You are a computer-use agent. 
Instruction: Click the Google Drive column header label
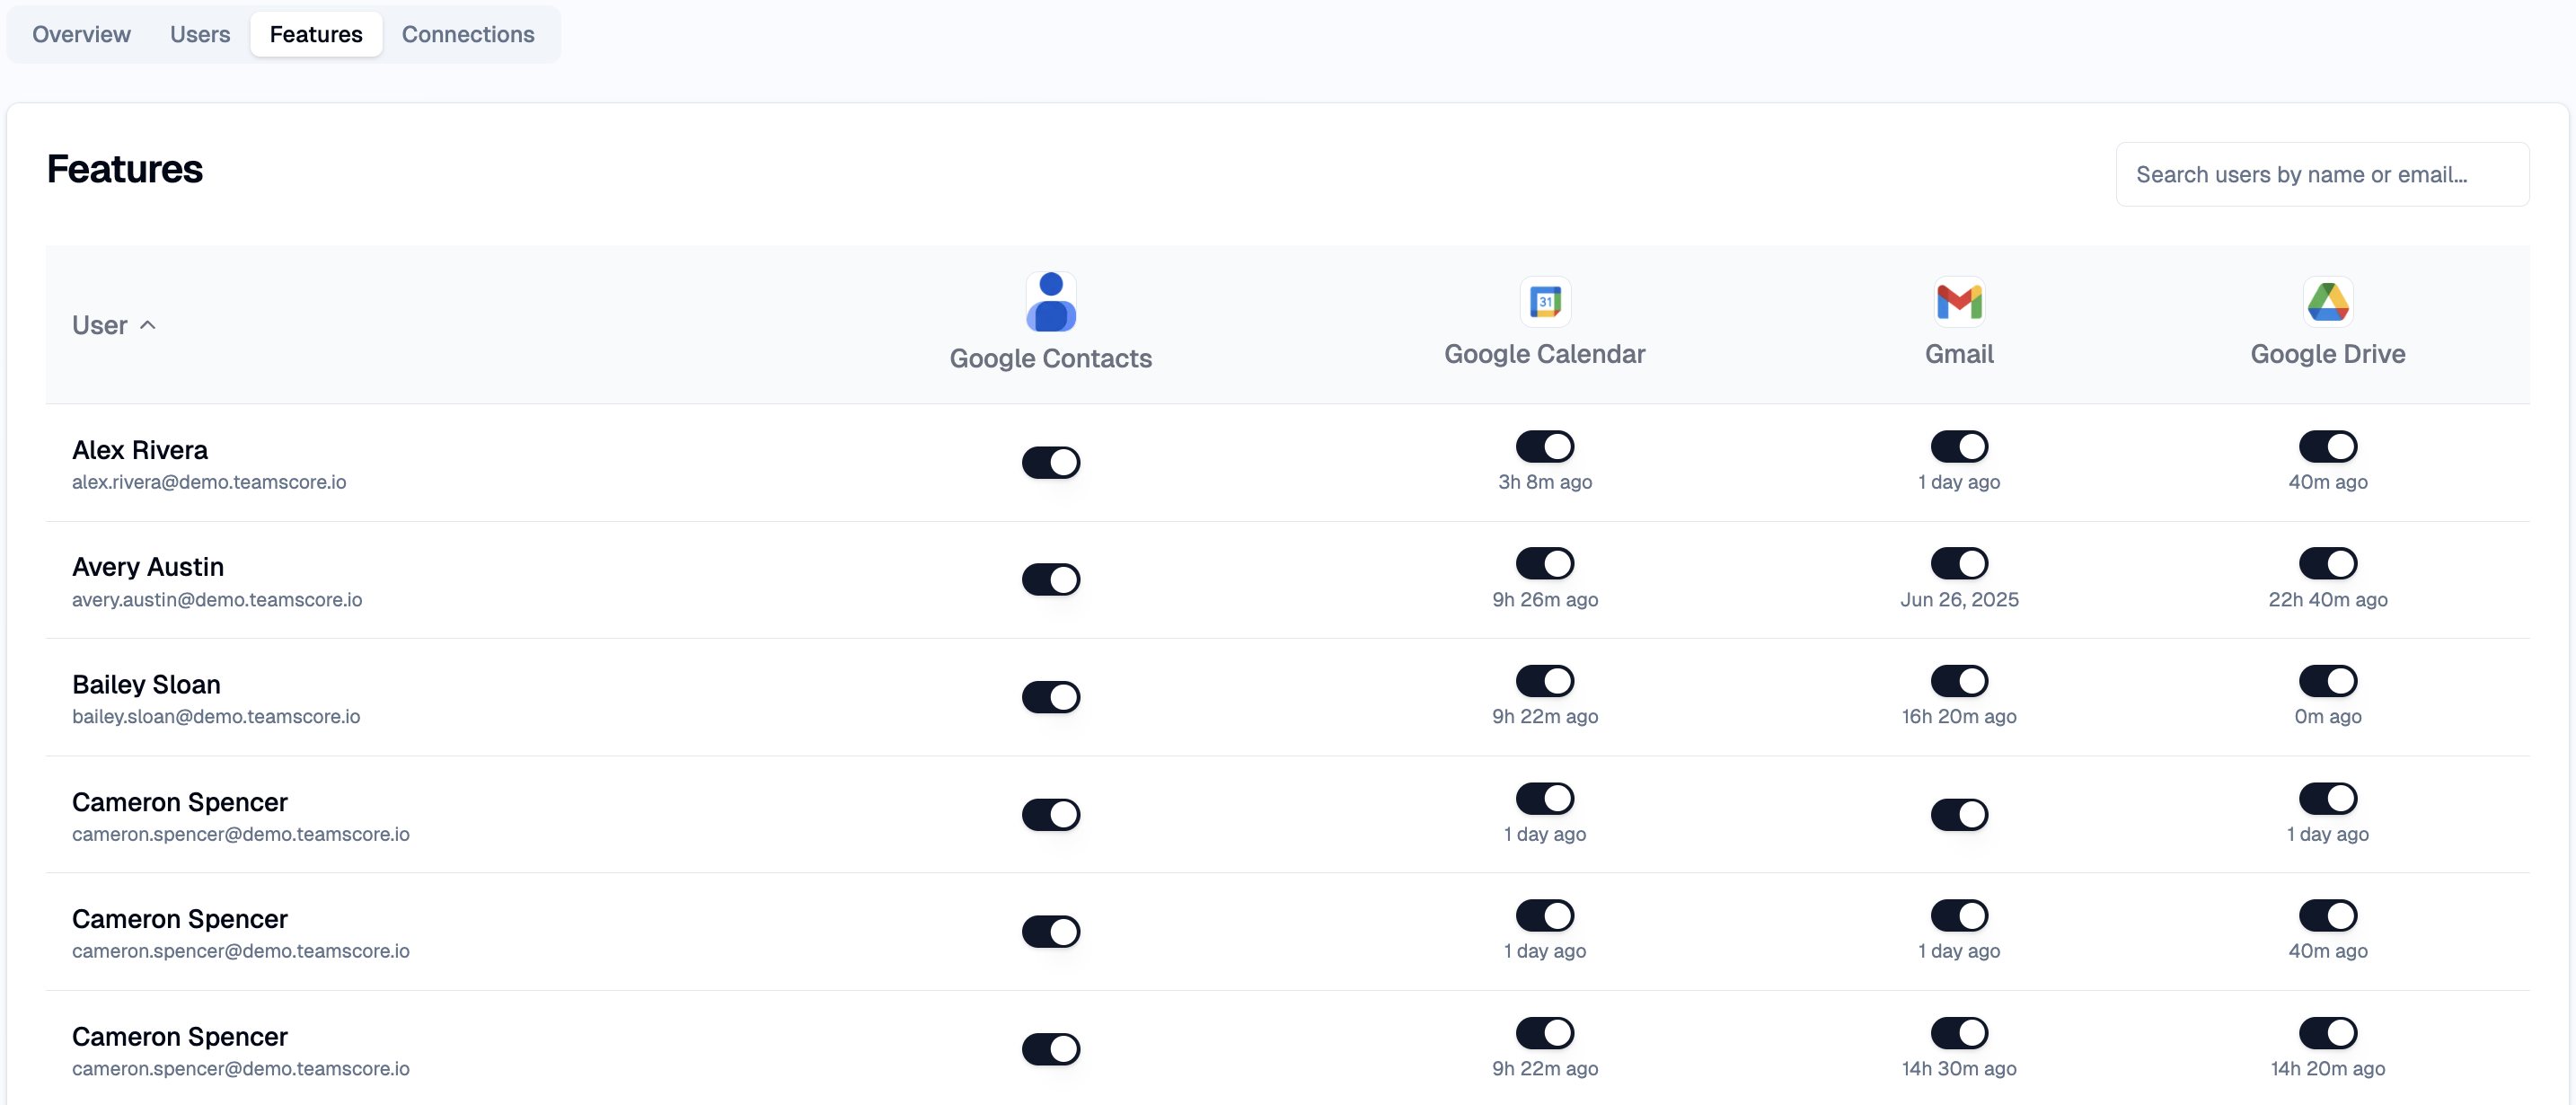[2327, 354]
